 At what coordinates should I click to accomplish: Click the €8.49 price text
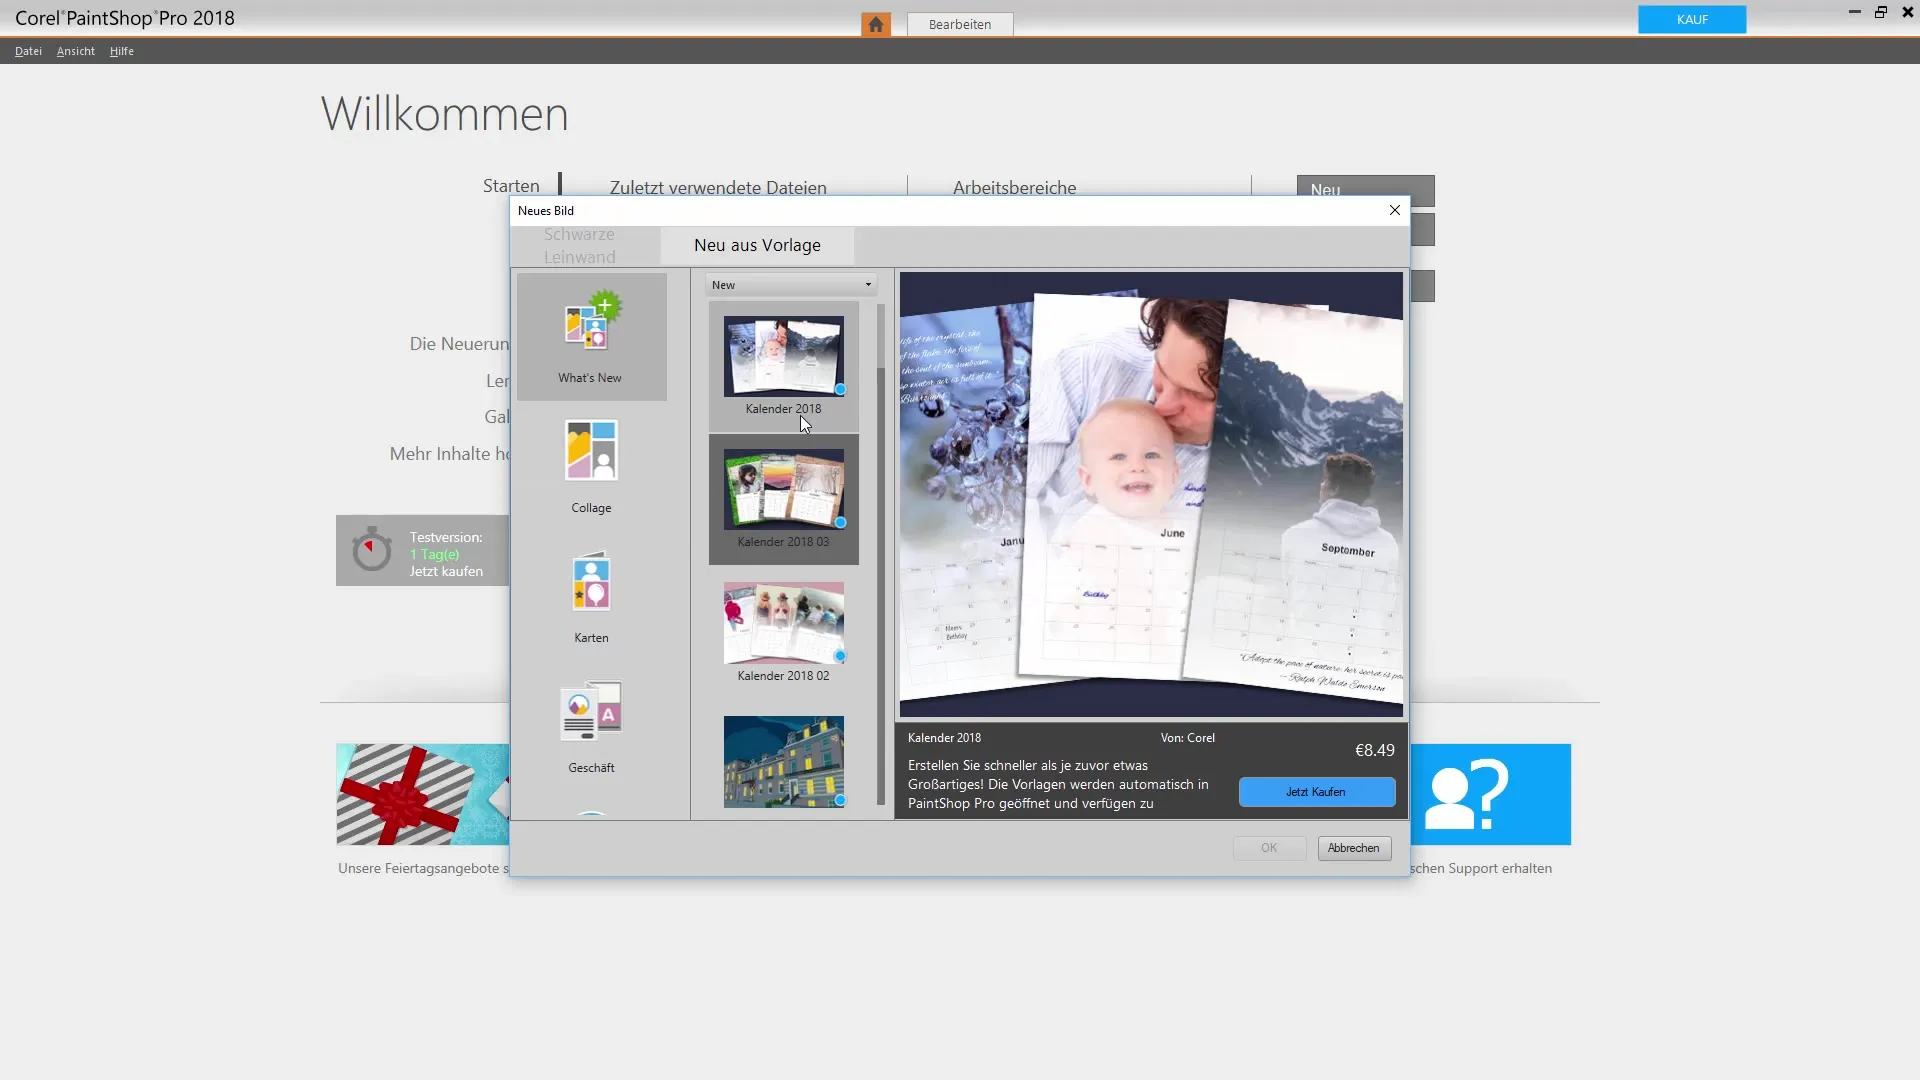pyautogui.click(x=1374, y=750)
